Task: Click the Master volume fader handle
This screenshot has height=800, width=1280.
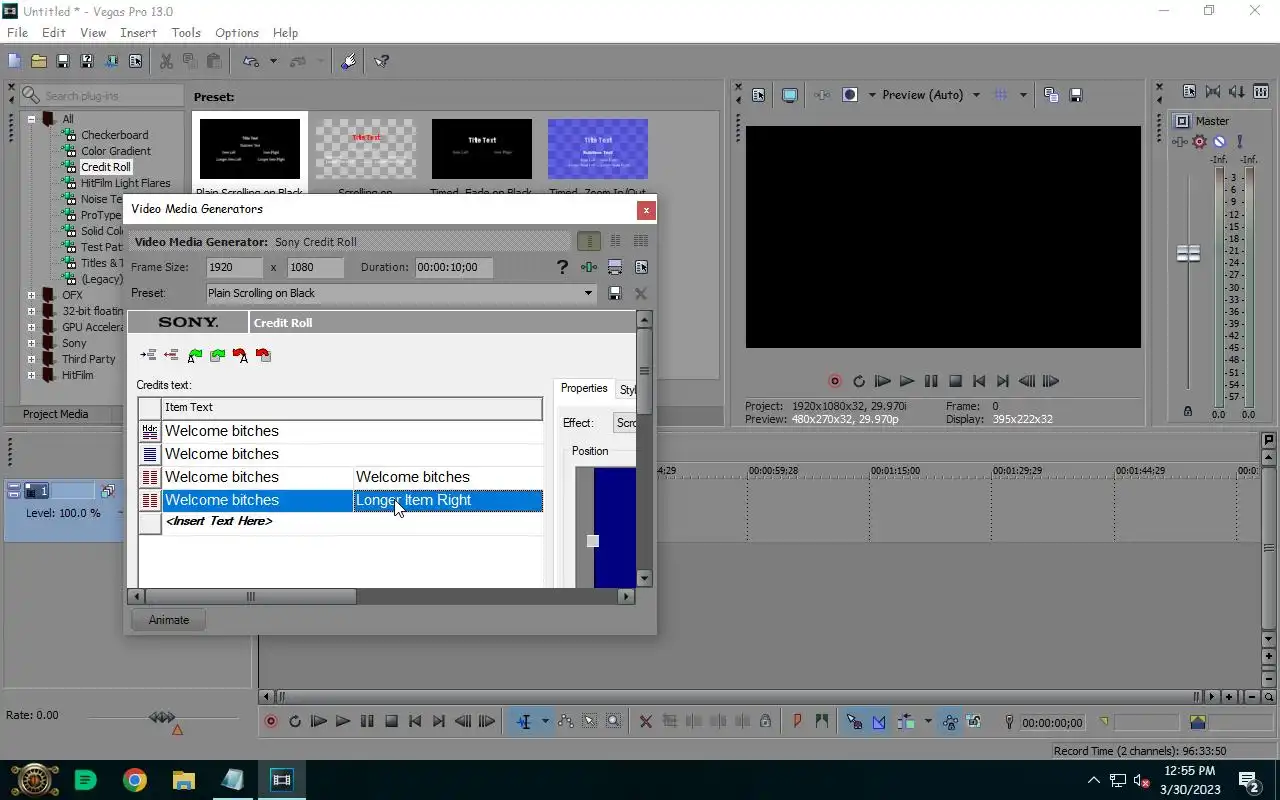Action: pyautogui.click(x=1188, y=253)
